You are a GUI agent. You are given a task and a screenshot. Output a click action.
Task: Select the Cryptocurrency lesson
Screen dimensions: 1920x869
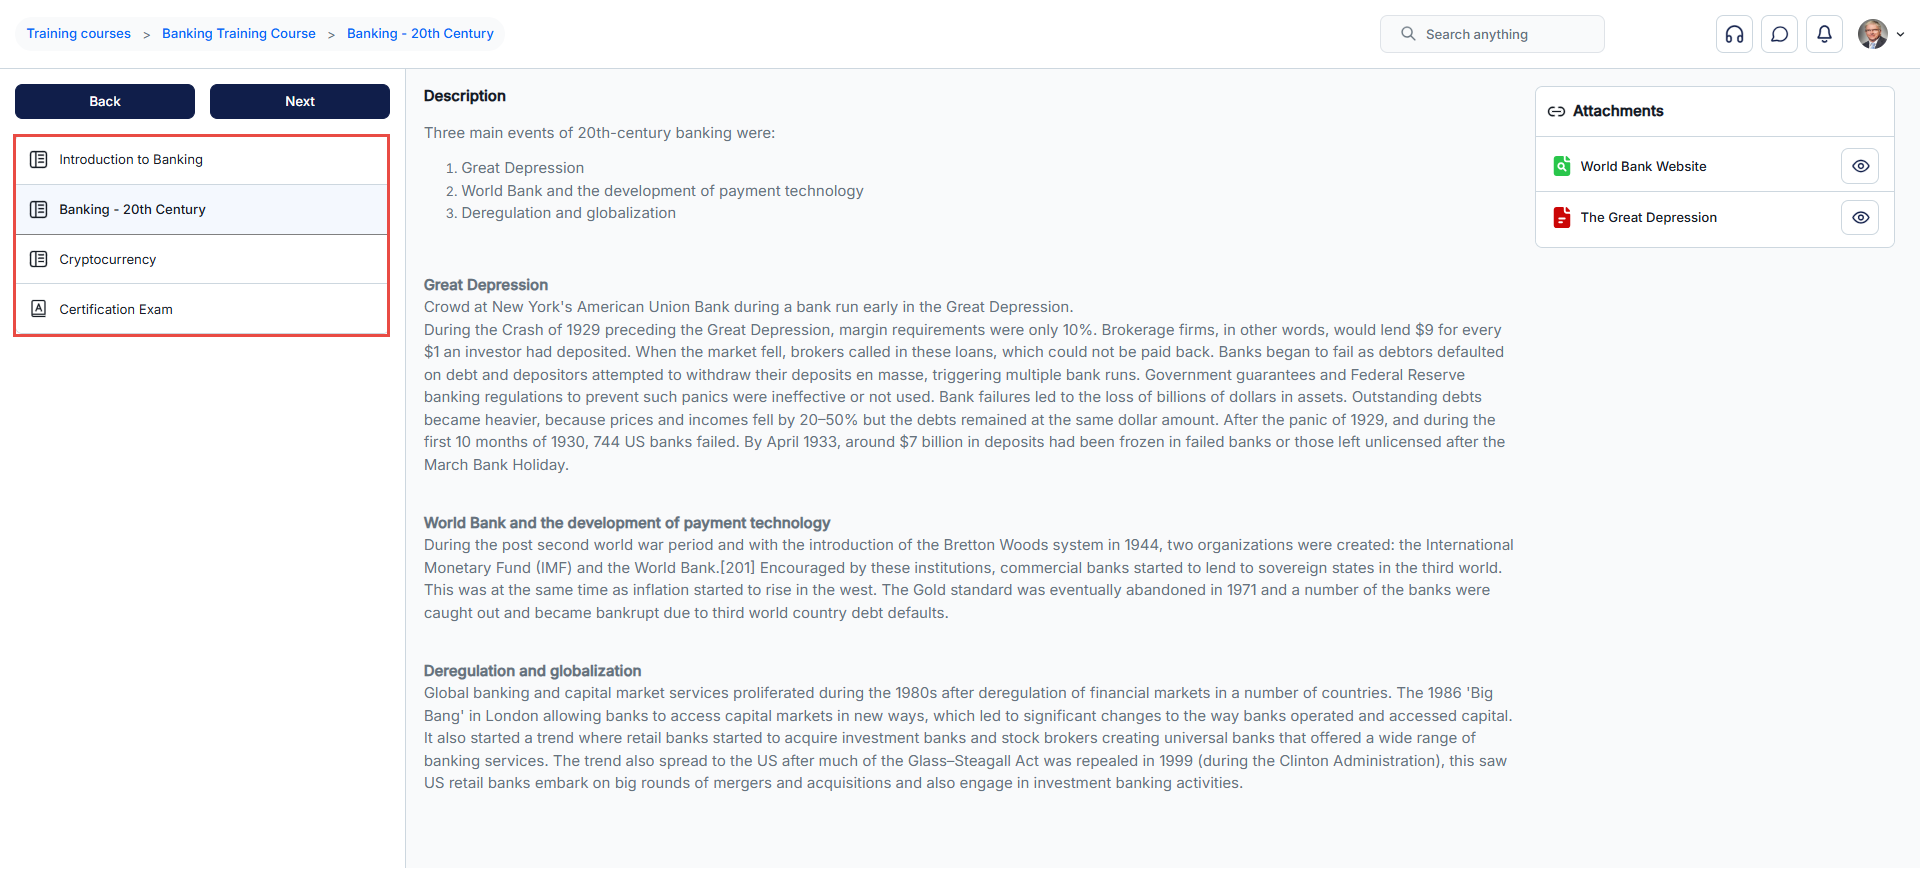tap(108, 260)
